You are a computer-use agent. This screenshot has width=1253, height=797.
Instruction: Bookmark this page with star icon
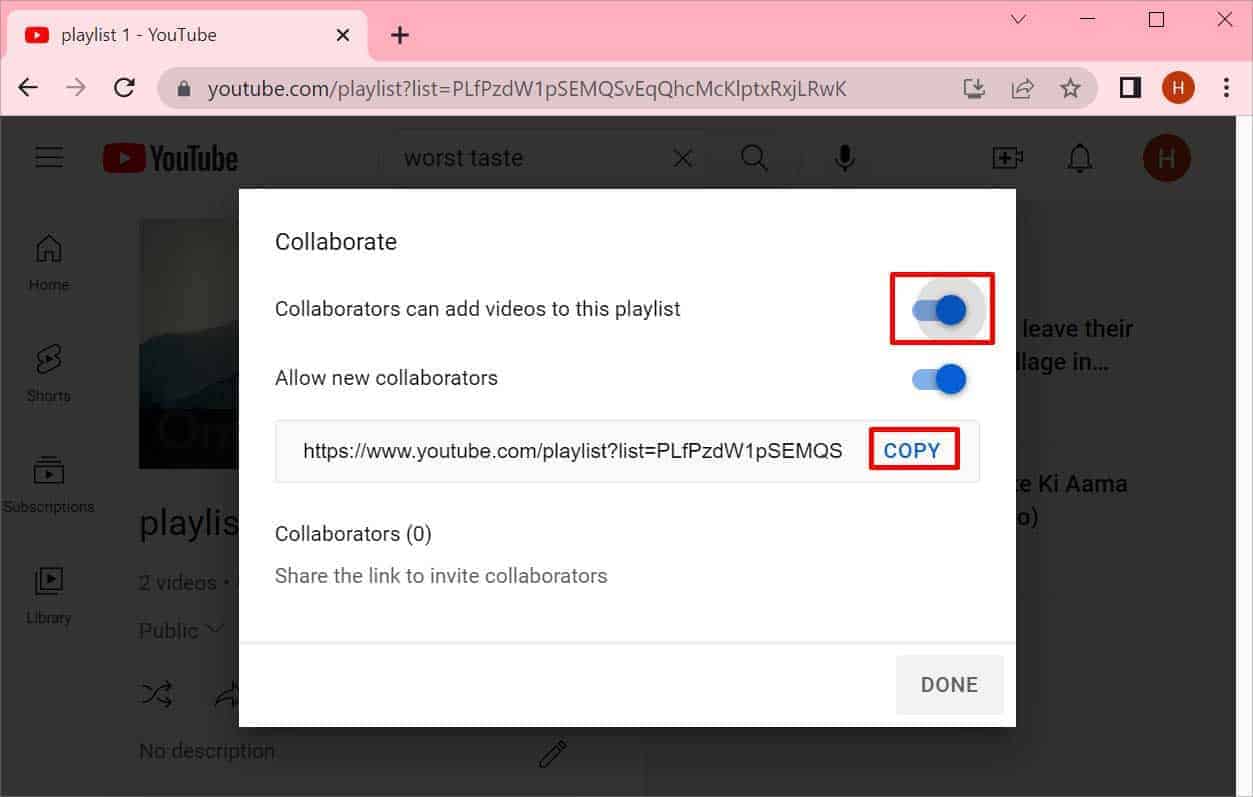[1070, 89]
